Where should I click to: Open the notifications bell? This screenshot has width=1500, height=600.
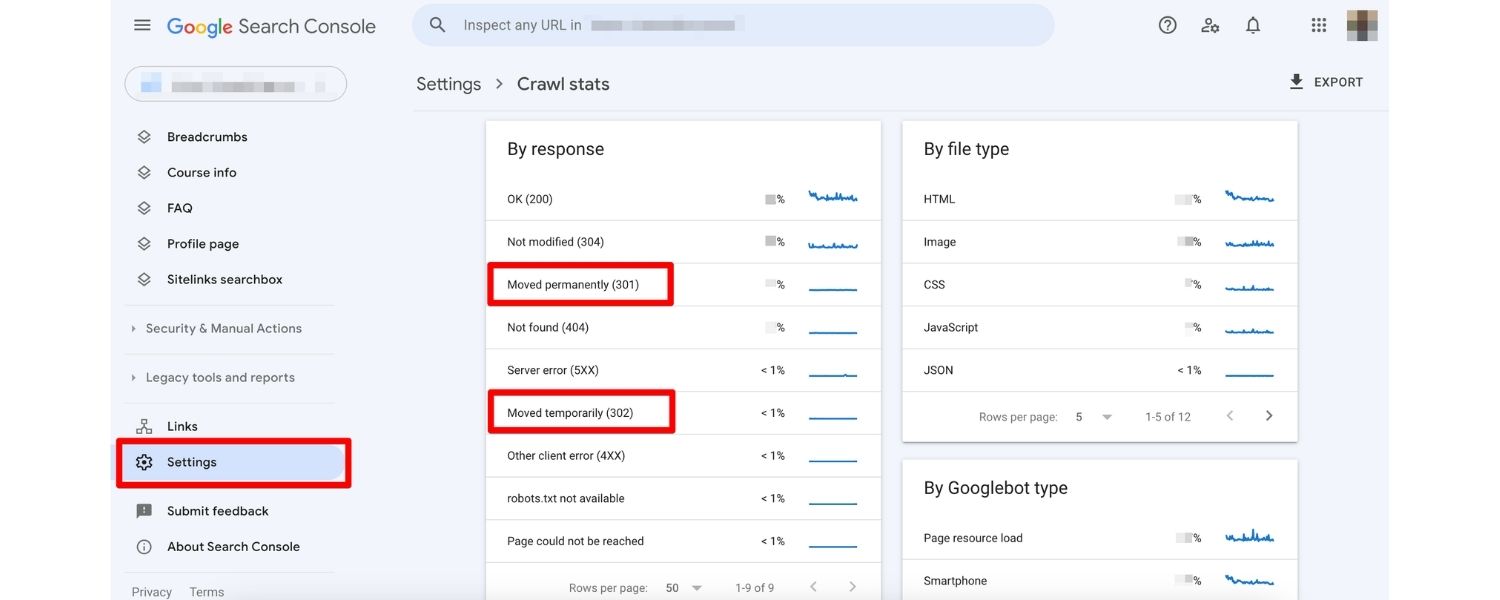pos(1253,25)
